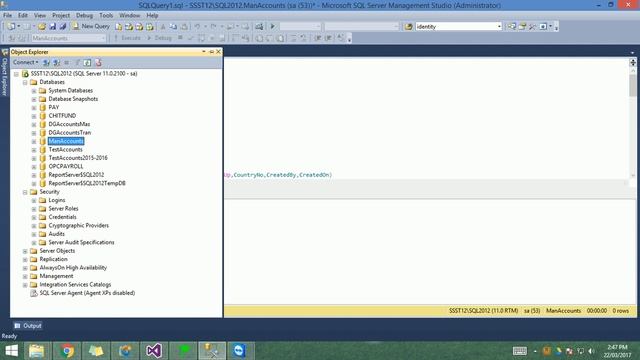Select ReportServer$SQL2012TempDB database

point(87,183)
